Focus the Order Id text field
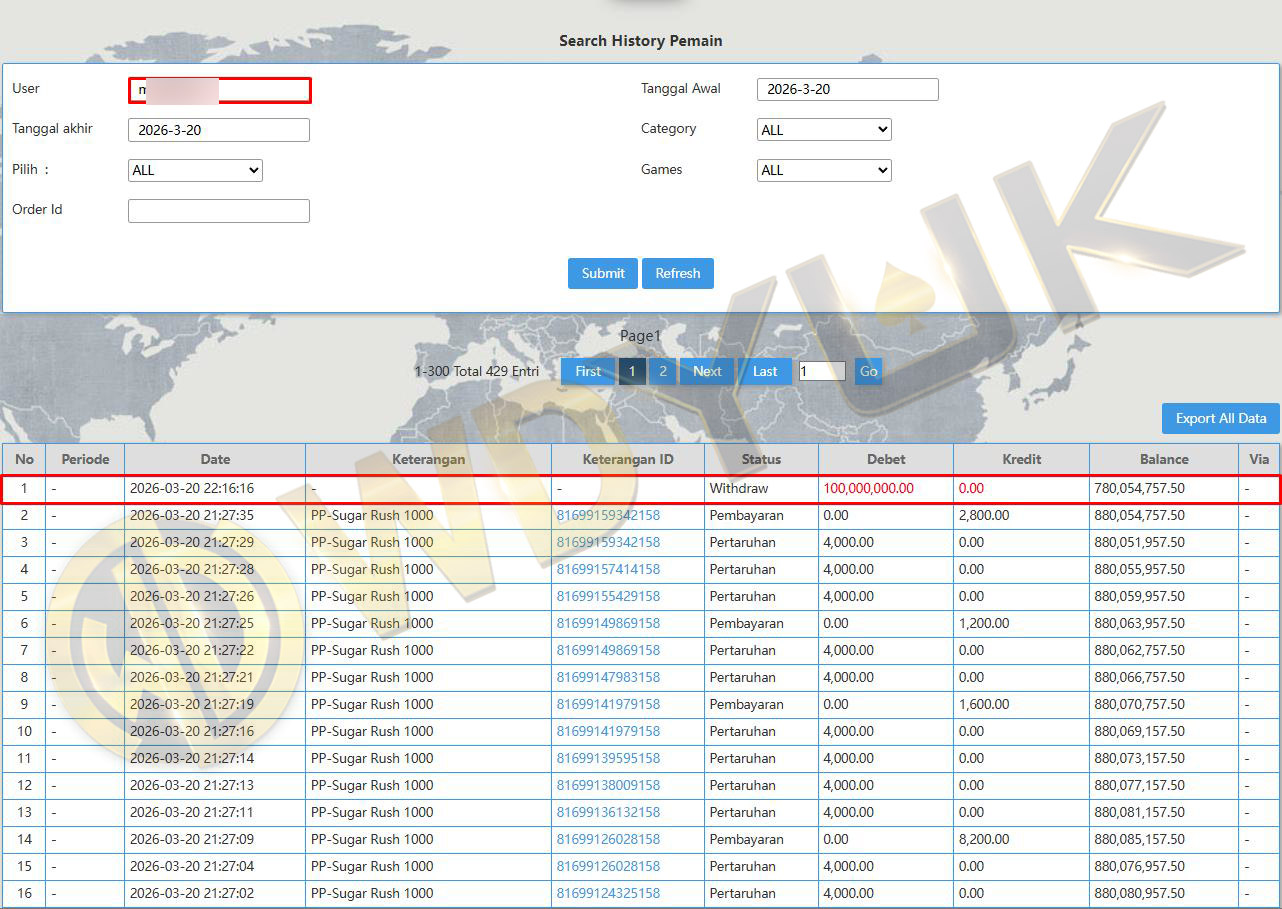1282x909 pixels. point(218,210)
